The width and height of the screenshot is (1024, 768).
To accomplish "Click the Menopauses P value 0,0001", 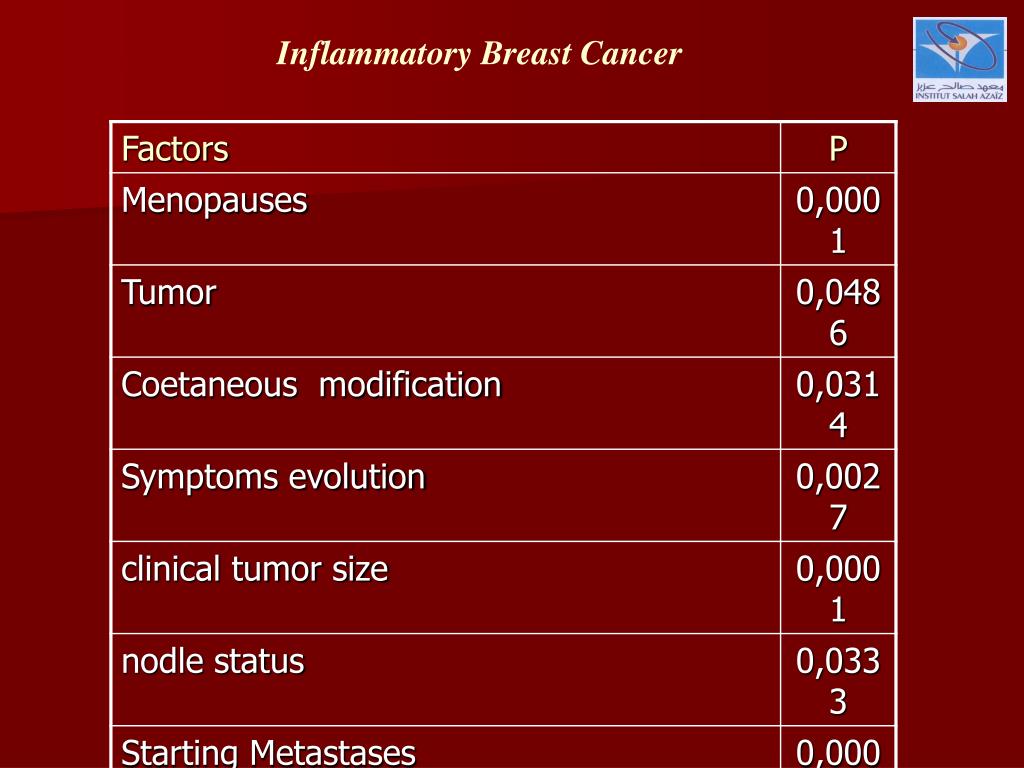I will 838,220.
